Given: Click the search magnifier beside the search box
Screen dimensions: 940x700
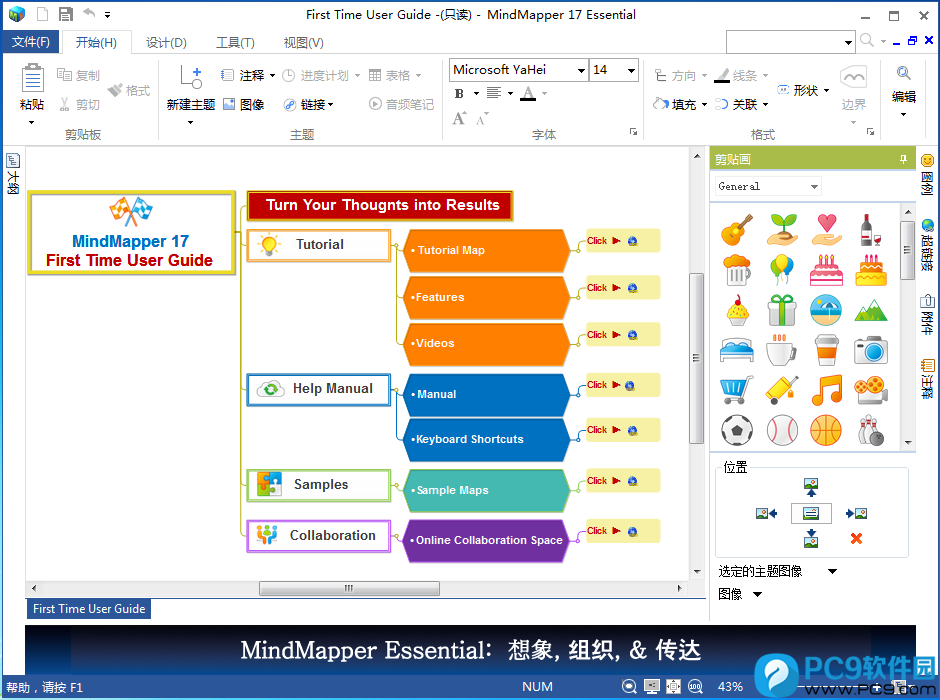Looking at the screenshot, I should tap(866, 40).
